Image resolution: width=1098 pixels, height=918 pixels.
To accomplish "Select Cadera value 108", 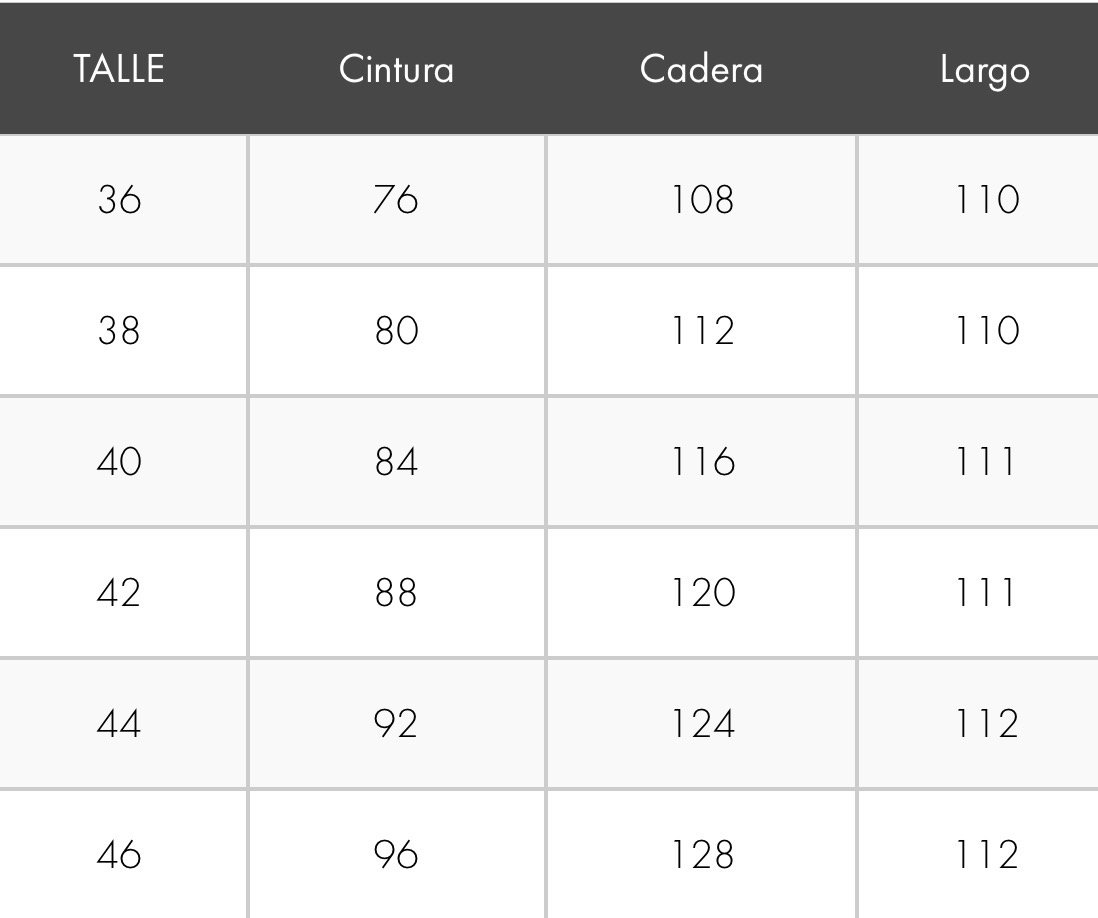I will click(702, 200).
